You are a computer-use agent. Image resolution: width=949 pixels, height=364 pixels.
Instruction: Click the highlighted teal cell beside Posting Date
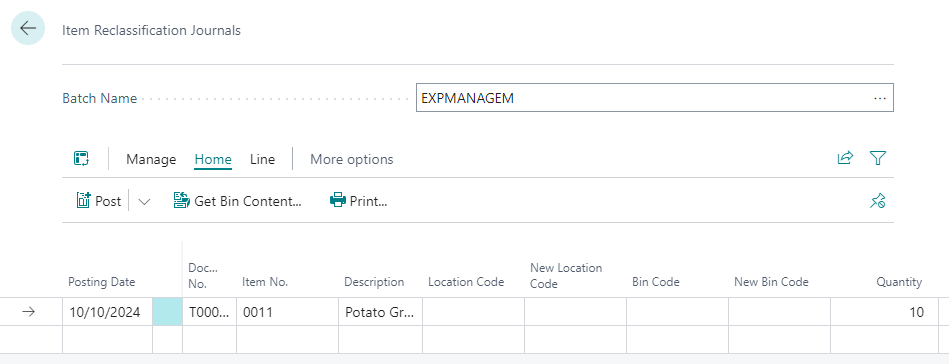pos(168,312)
